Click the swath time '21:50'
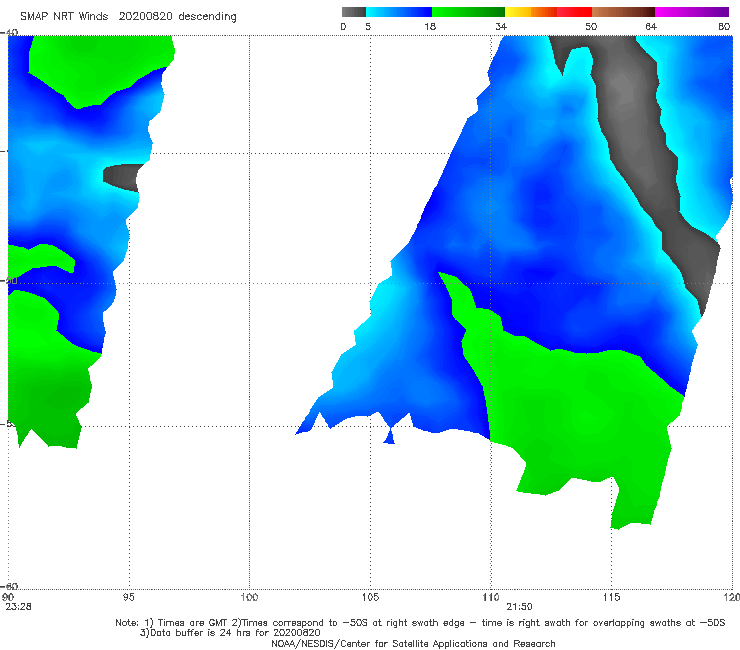740x650 pixels. pyautogui.click(x=519, y=607)
